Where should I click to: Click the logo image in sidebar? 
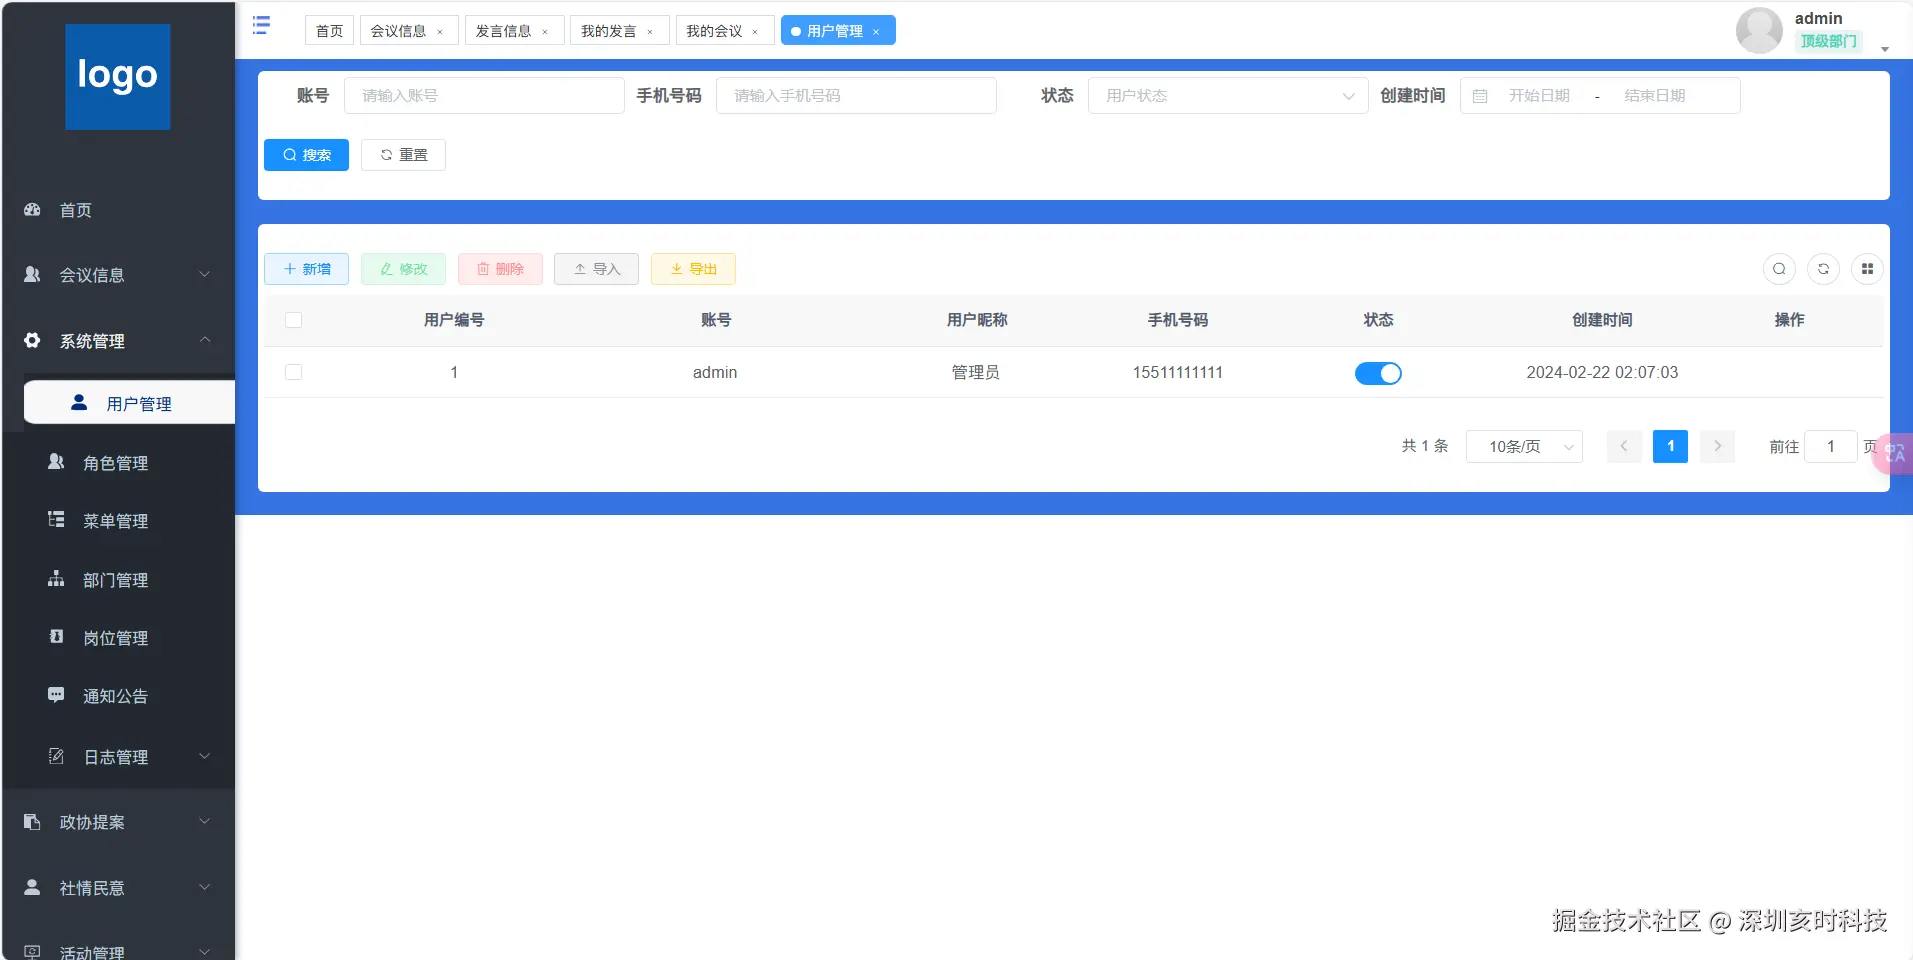click(118, 77)
